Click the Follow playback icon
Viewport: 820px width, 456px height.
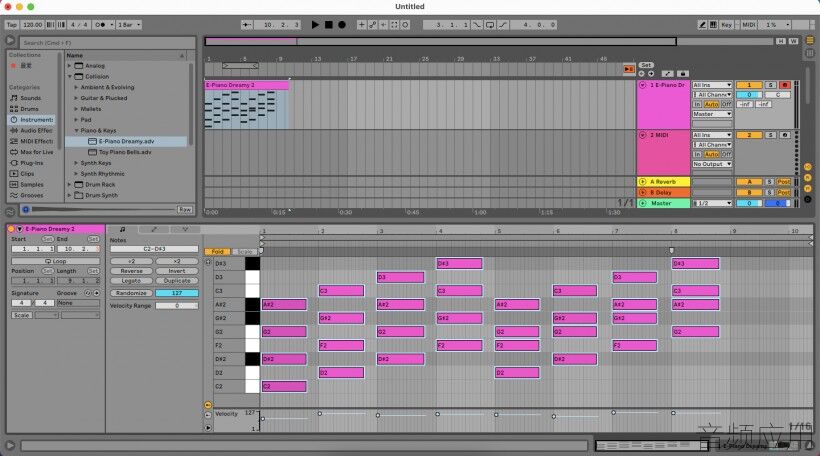[247, 25]
